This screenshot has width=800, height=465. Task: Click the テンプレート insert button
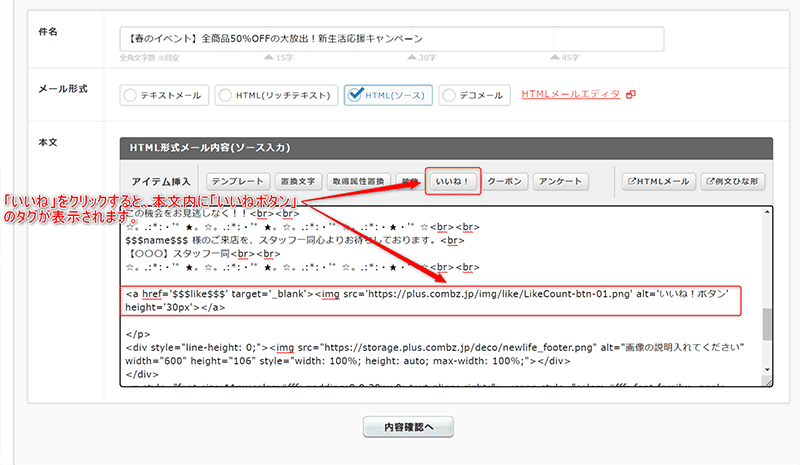[238, 182]
